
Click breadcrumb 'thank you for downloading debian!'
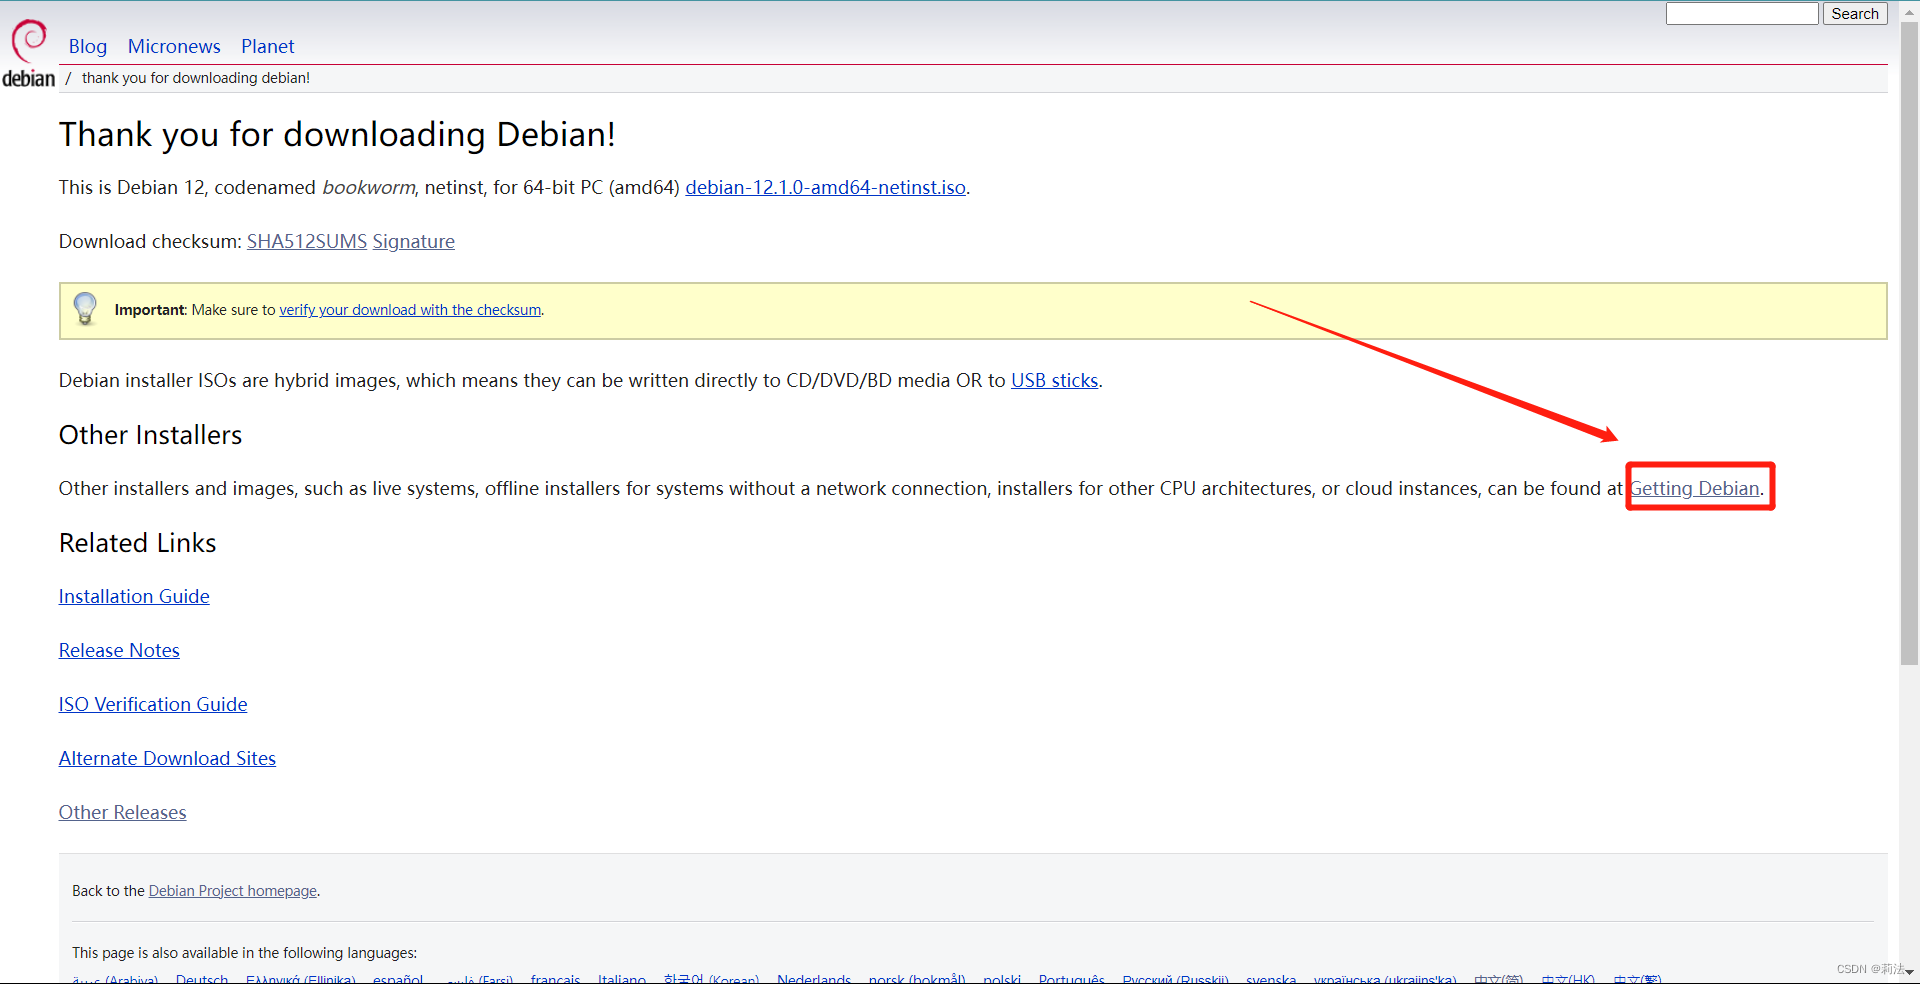tap(196, 78)
